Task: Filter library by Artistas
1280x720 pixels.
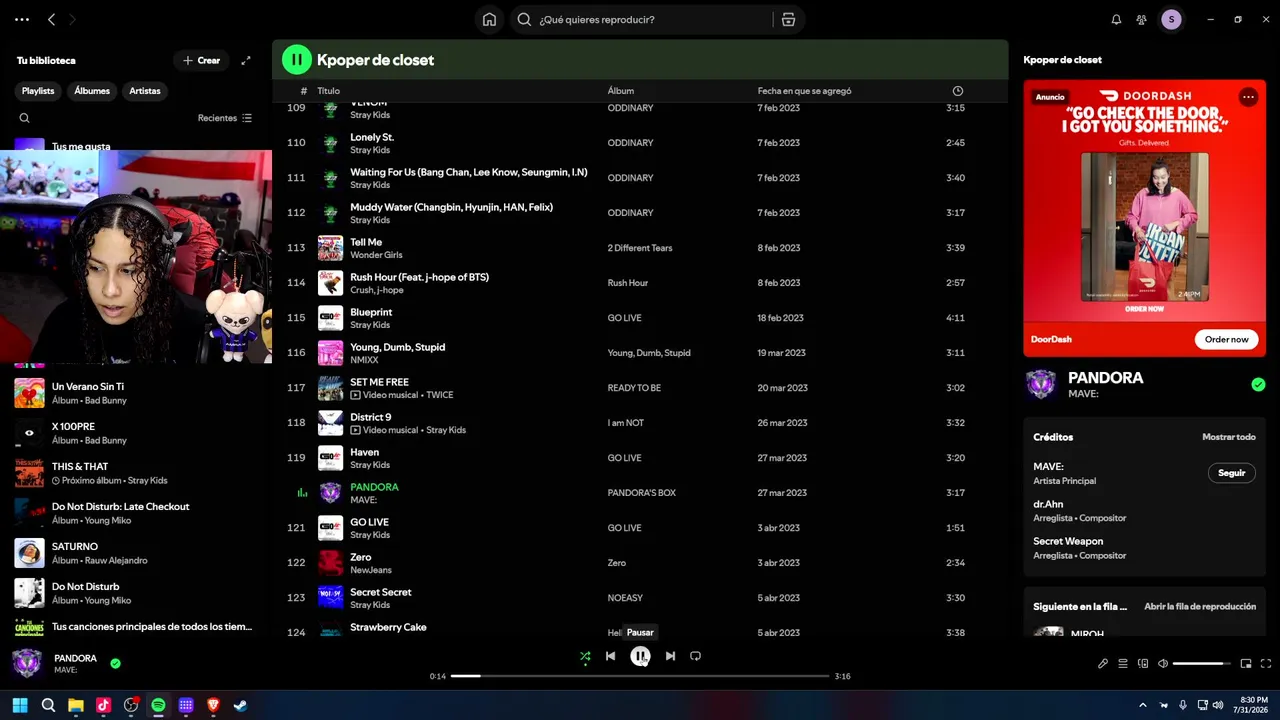Action: (145, 91)
